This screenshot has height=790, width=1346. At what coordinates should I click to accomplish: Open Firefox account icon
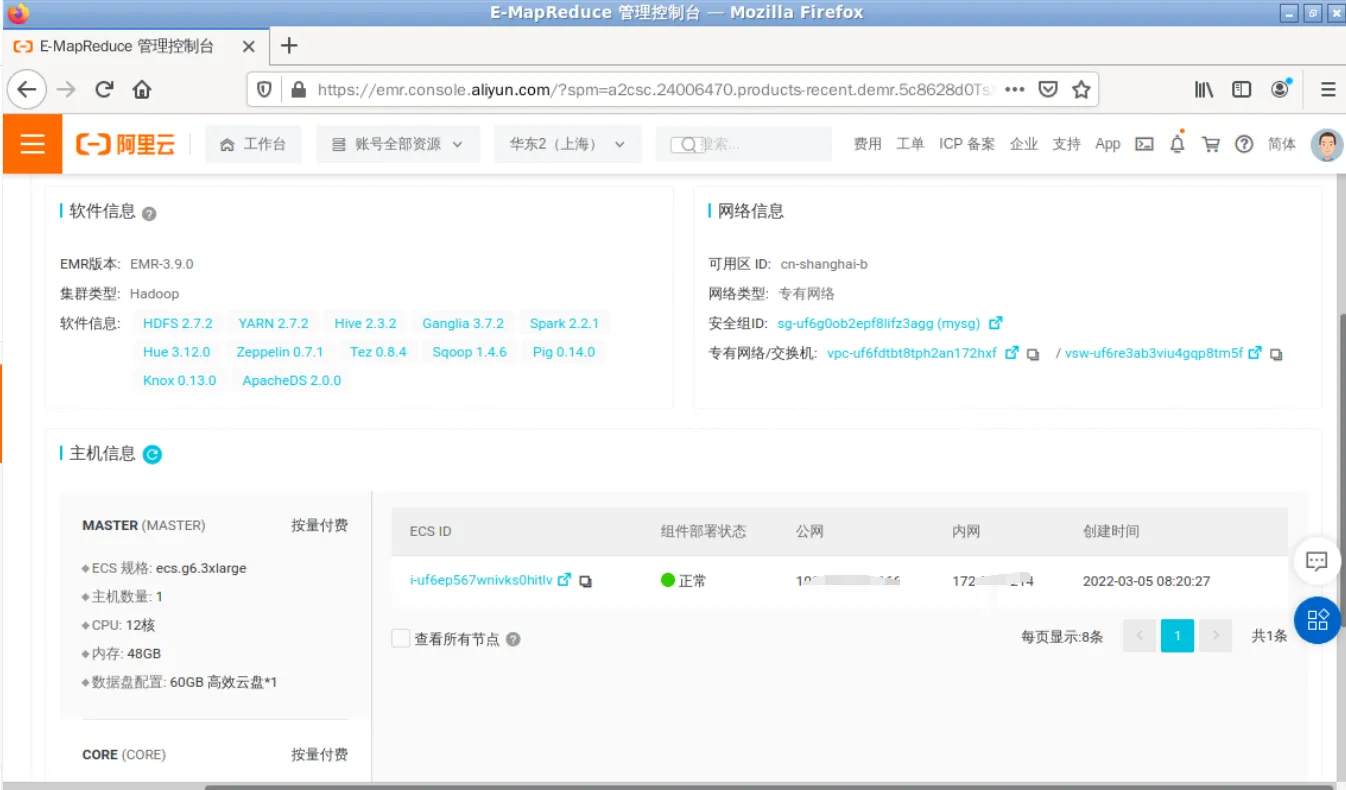[x=1280, y=89]
